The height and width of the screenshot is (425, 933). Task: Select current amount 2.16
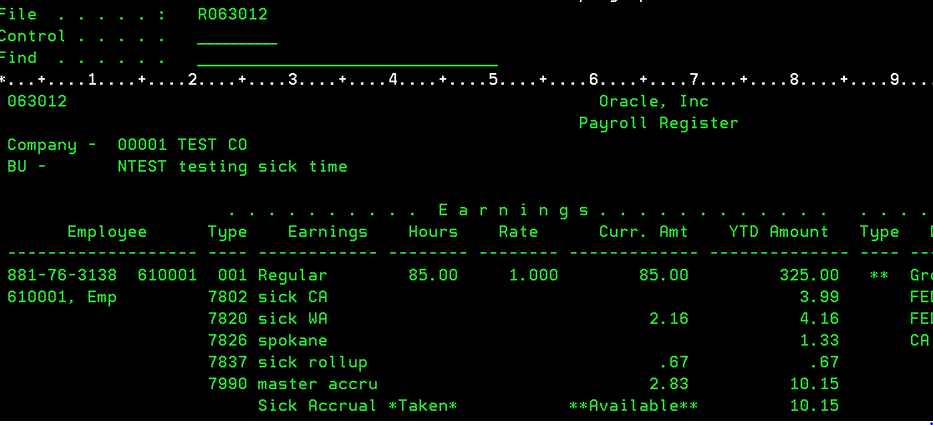(x=669, y=319)
